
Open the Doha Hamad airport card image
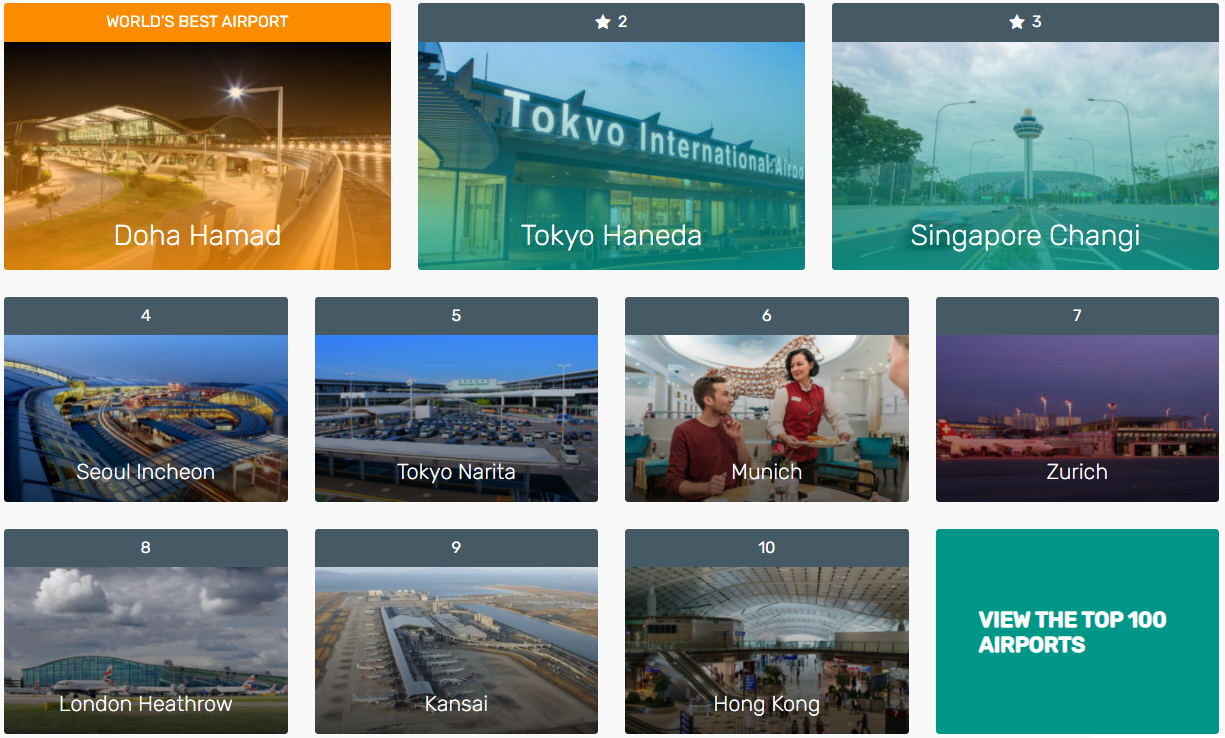pyautogui.click(x=197, y=155)
